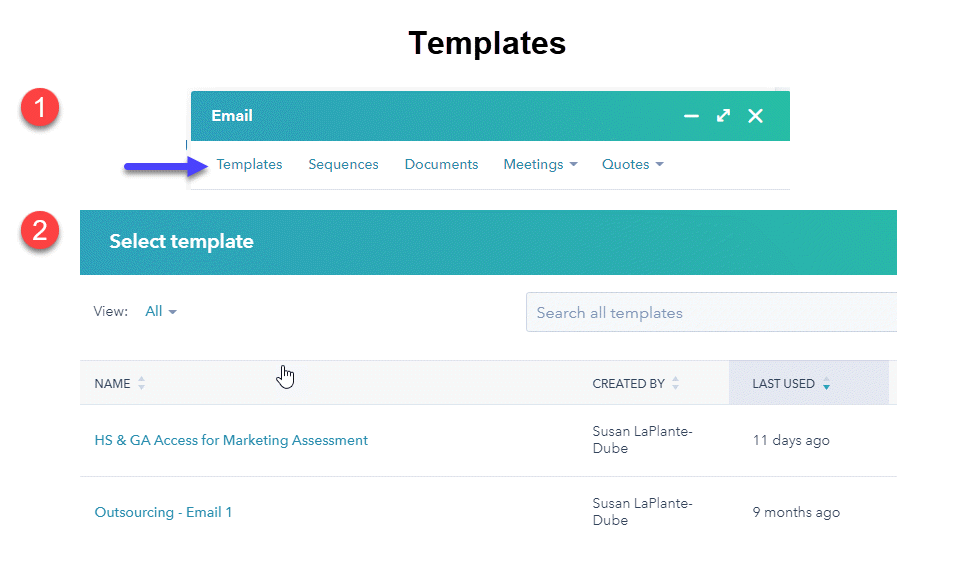Viewport: 977px width, 562px height.
Task: Click Susan LaPlante-Dube in the HS & GA row
Action: click(642, 440)
